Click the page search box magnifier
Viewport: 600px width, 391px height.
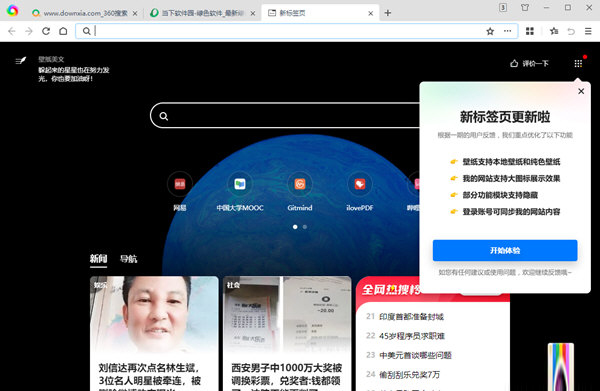coord(164,116)
